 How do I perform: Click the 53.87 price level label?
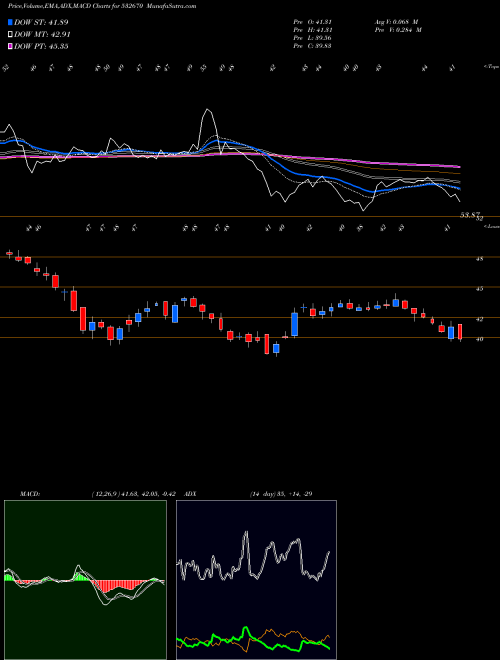pos(470,215)
